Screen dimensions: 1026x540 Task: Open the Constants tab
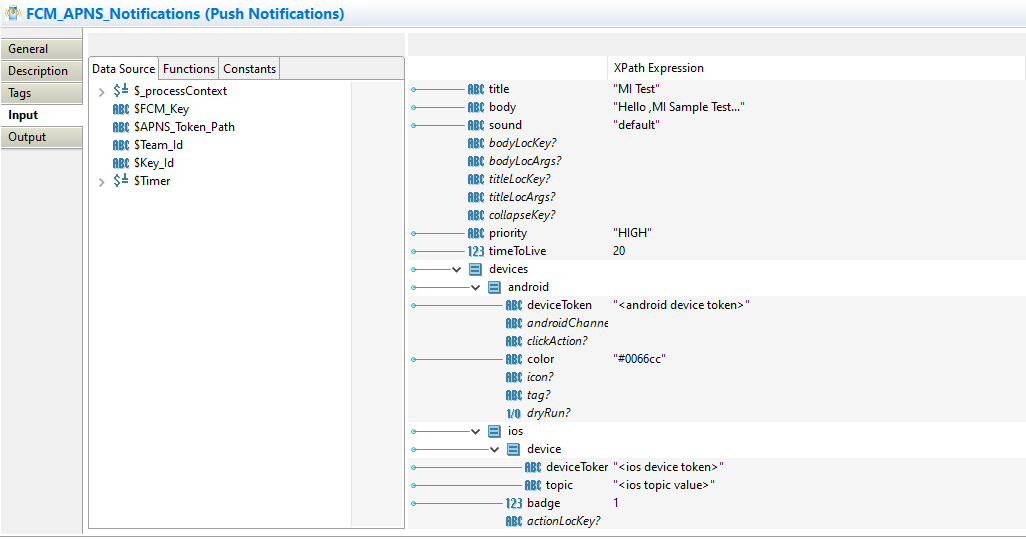[249, 69]
